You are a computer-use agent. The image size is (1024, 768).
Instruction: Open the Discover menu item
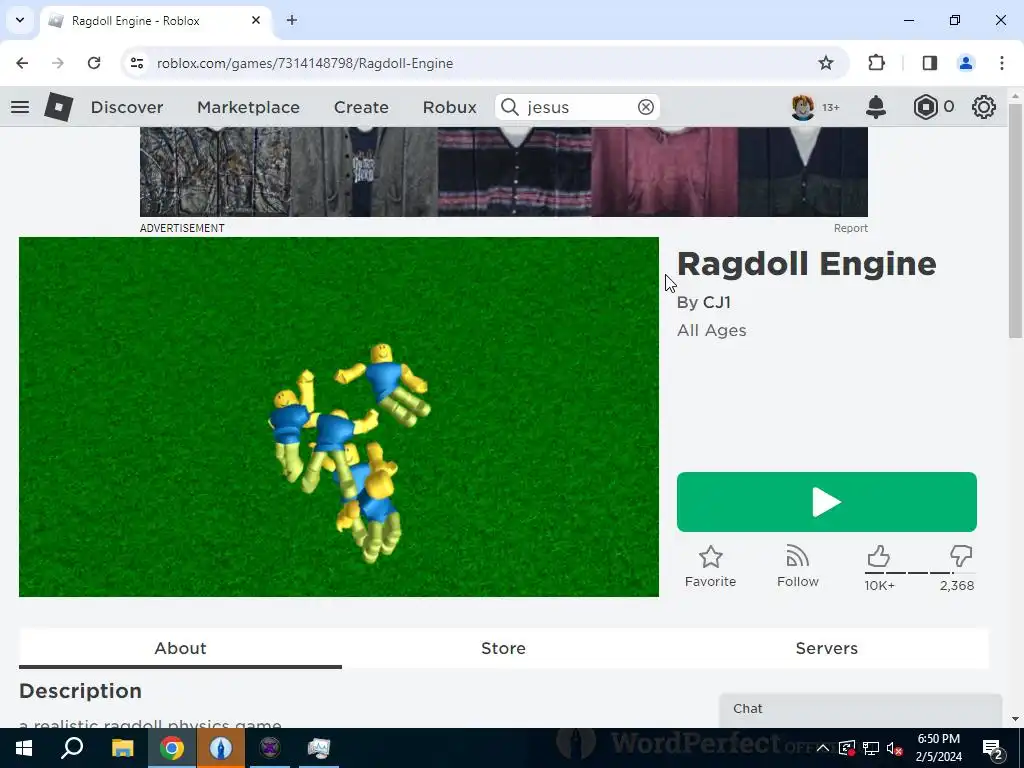[x=127, y=107]
